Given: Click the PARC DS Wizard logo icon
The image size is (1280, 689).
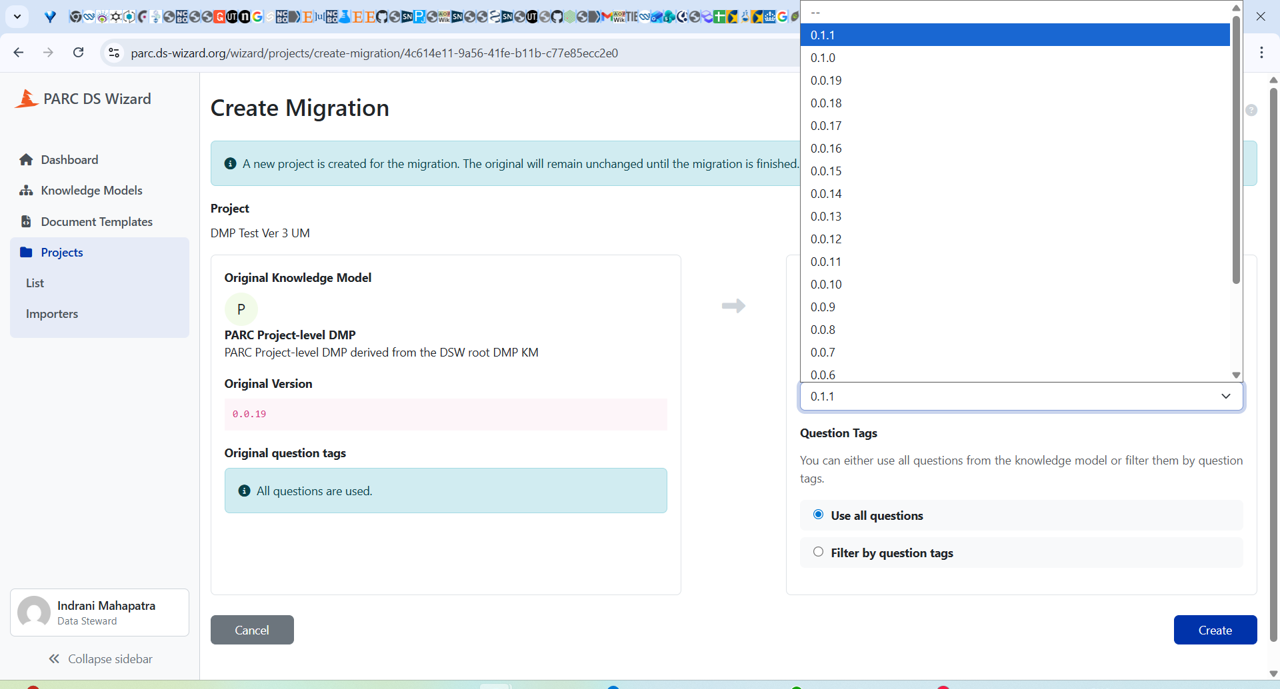Looking at the screenshot, I should click(x=27, y=98).
